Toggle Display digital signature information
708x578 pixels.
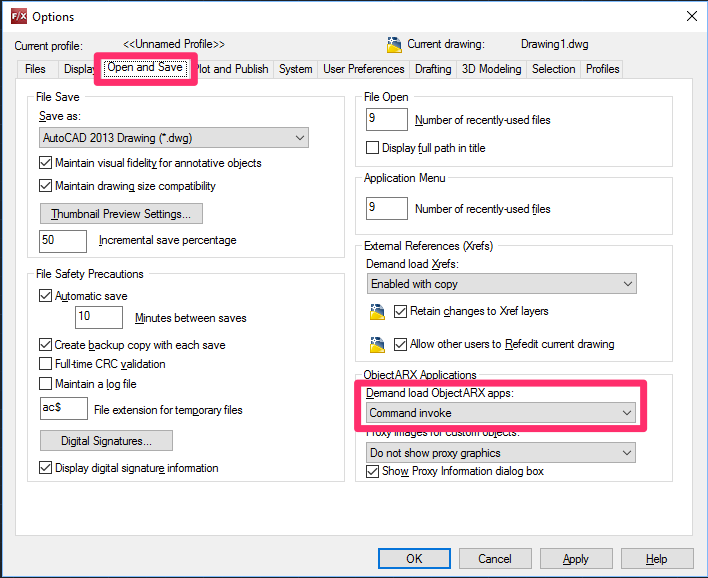coord(45,467)
